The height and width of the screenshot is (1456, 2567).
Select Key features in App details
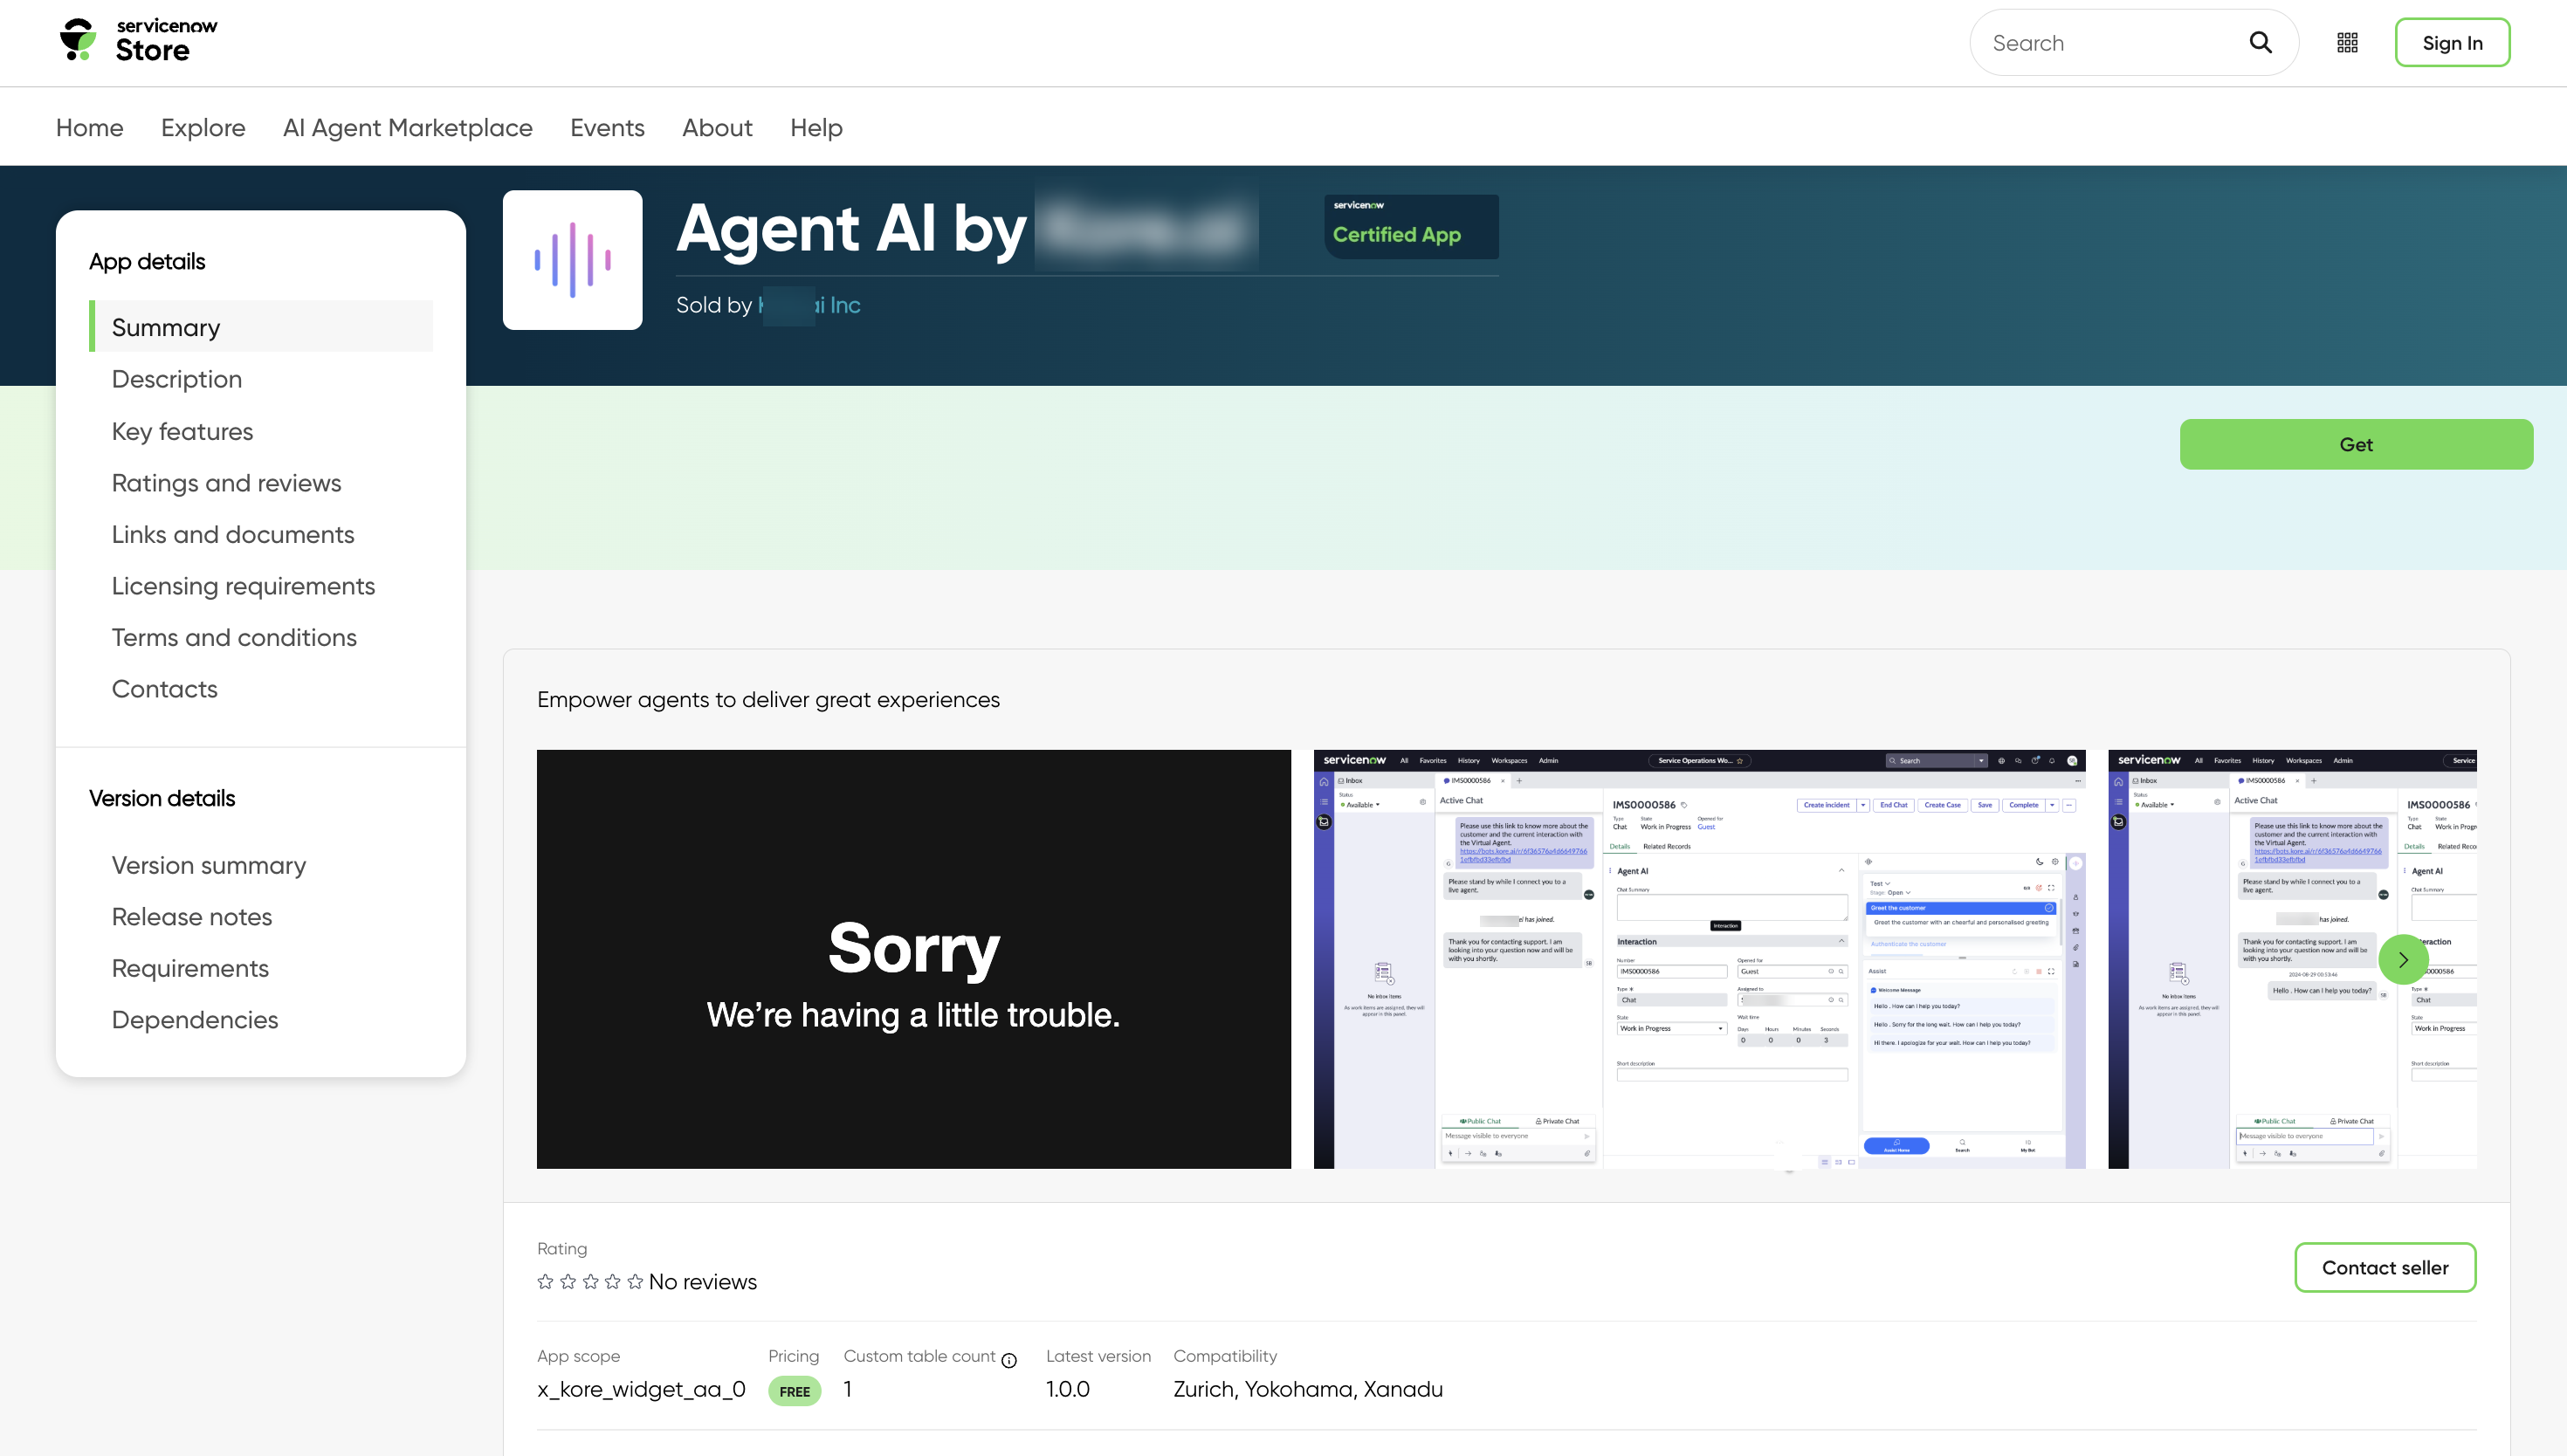click(182, 431)
